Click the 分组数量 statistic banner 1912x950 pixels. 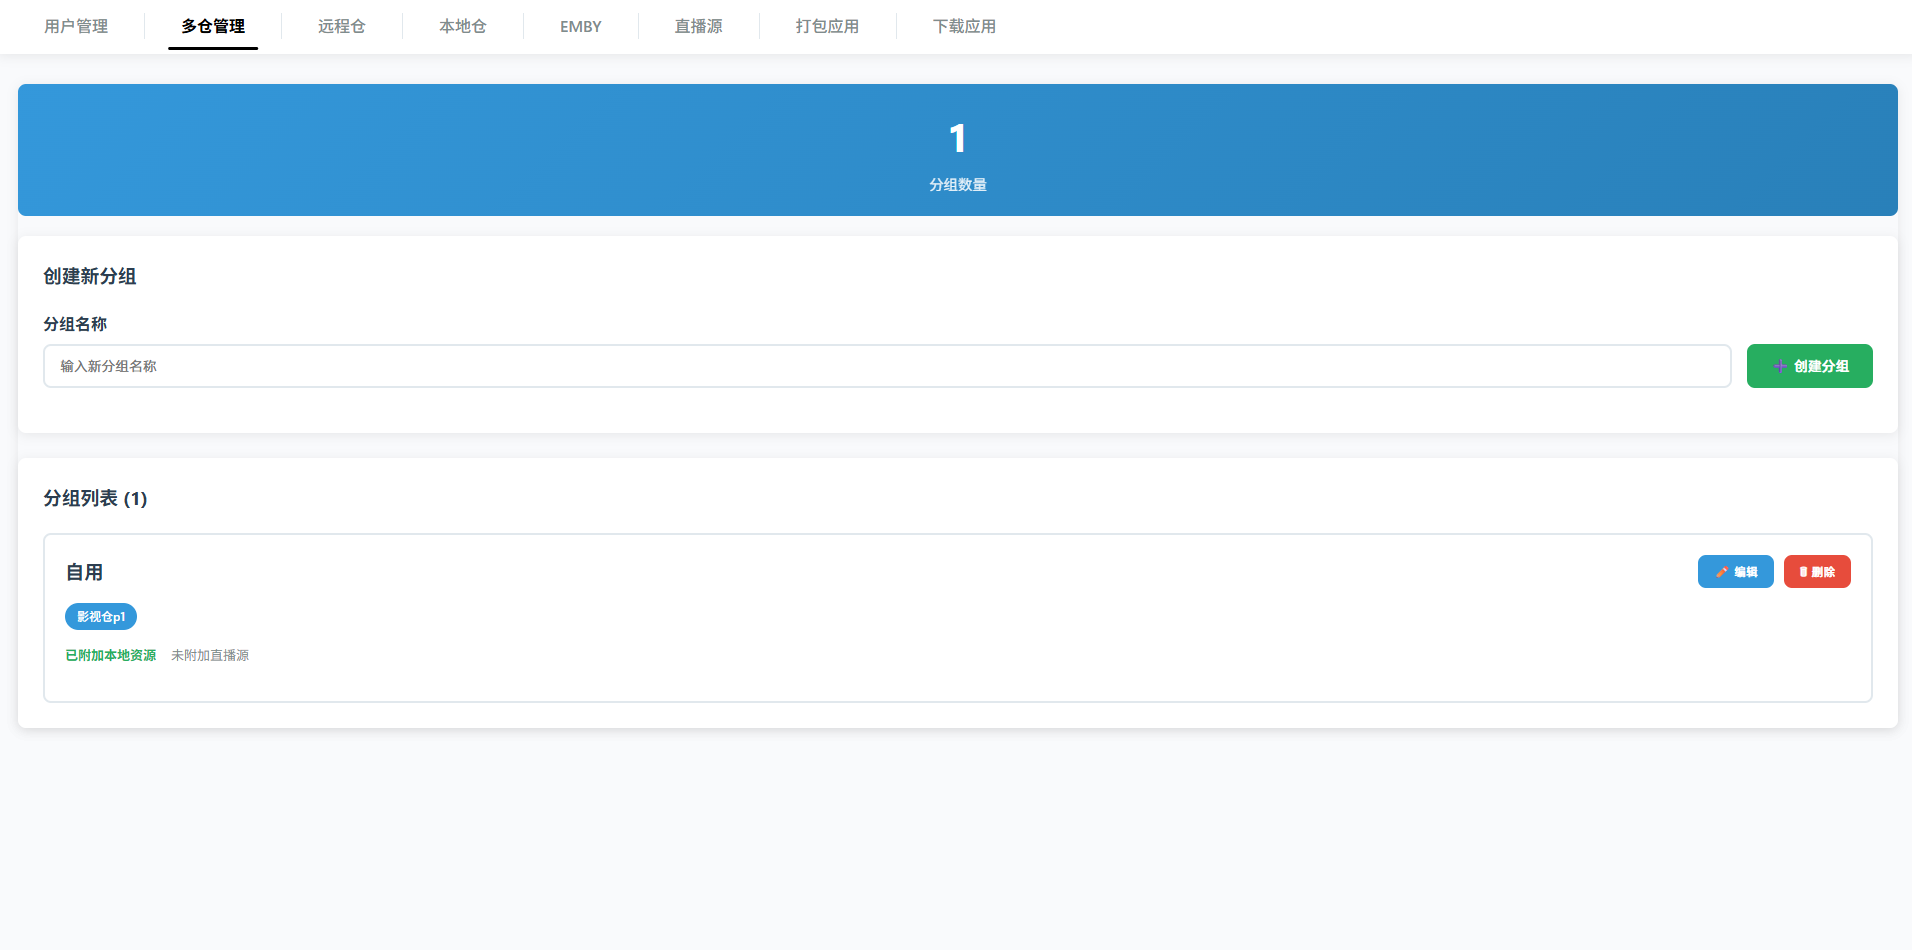(957, 150)
